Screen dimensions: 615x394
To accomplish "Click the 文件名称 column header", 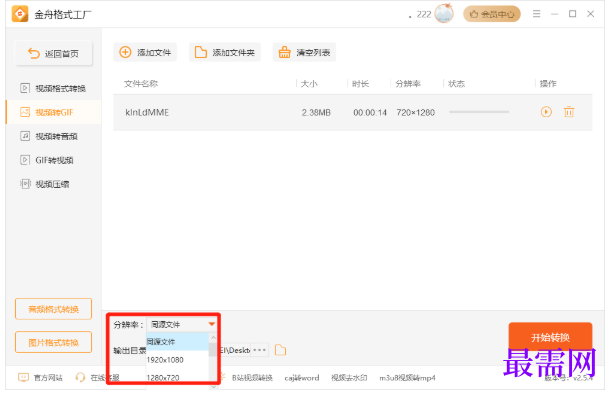I will click(x=141, y=84).
